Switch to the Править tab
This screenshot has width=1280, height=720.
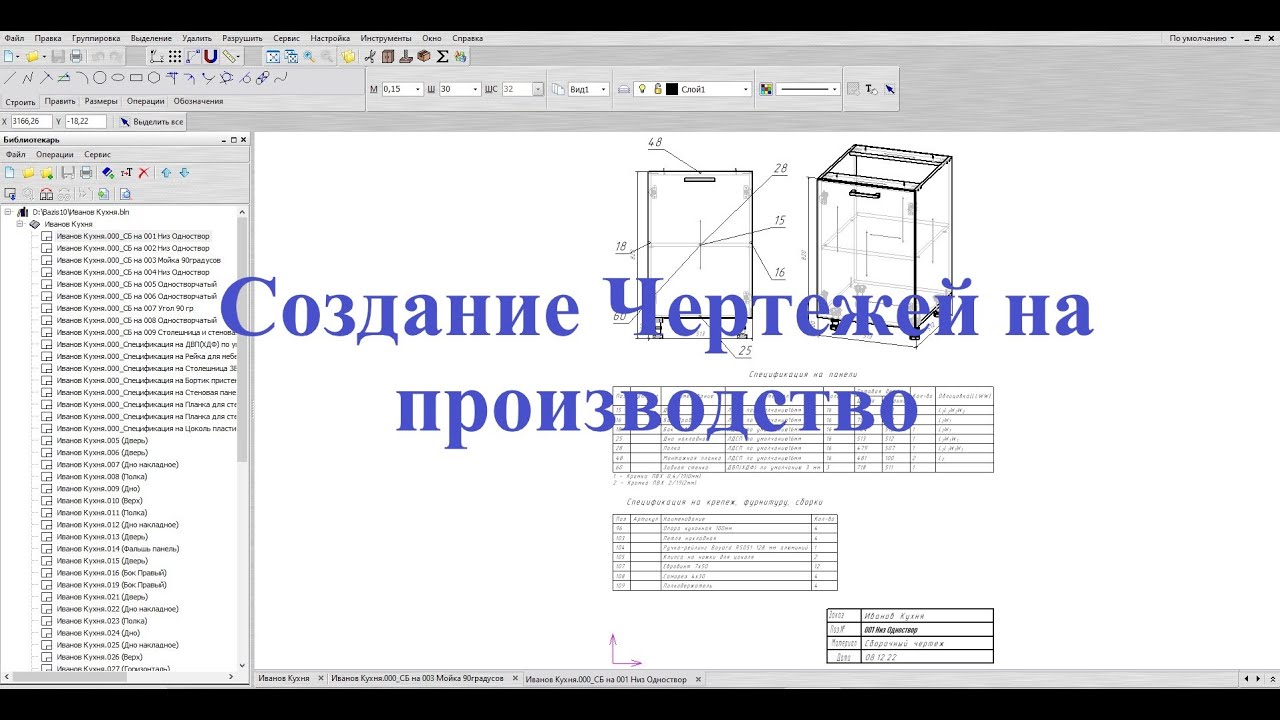pyautogui.click(x=60, y=101)
